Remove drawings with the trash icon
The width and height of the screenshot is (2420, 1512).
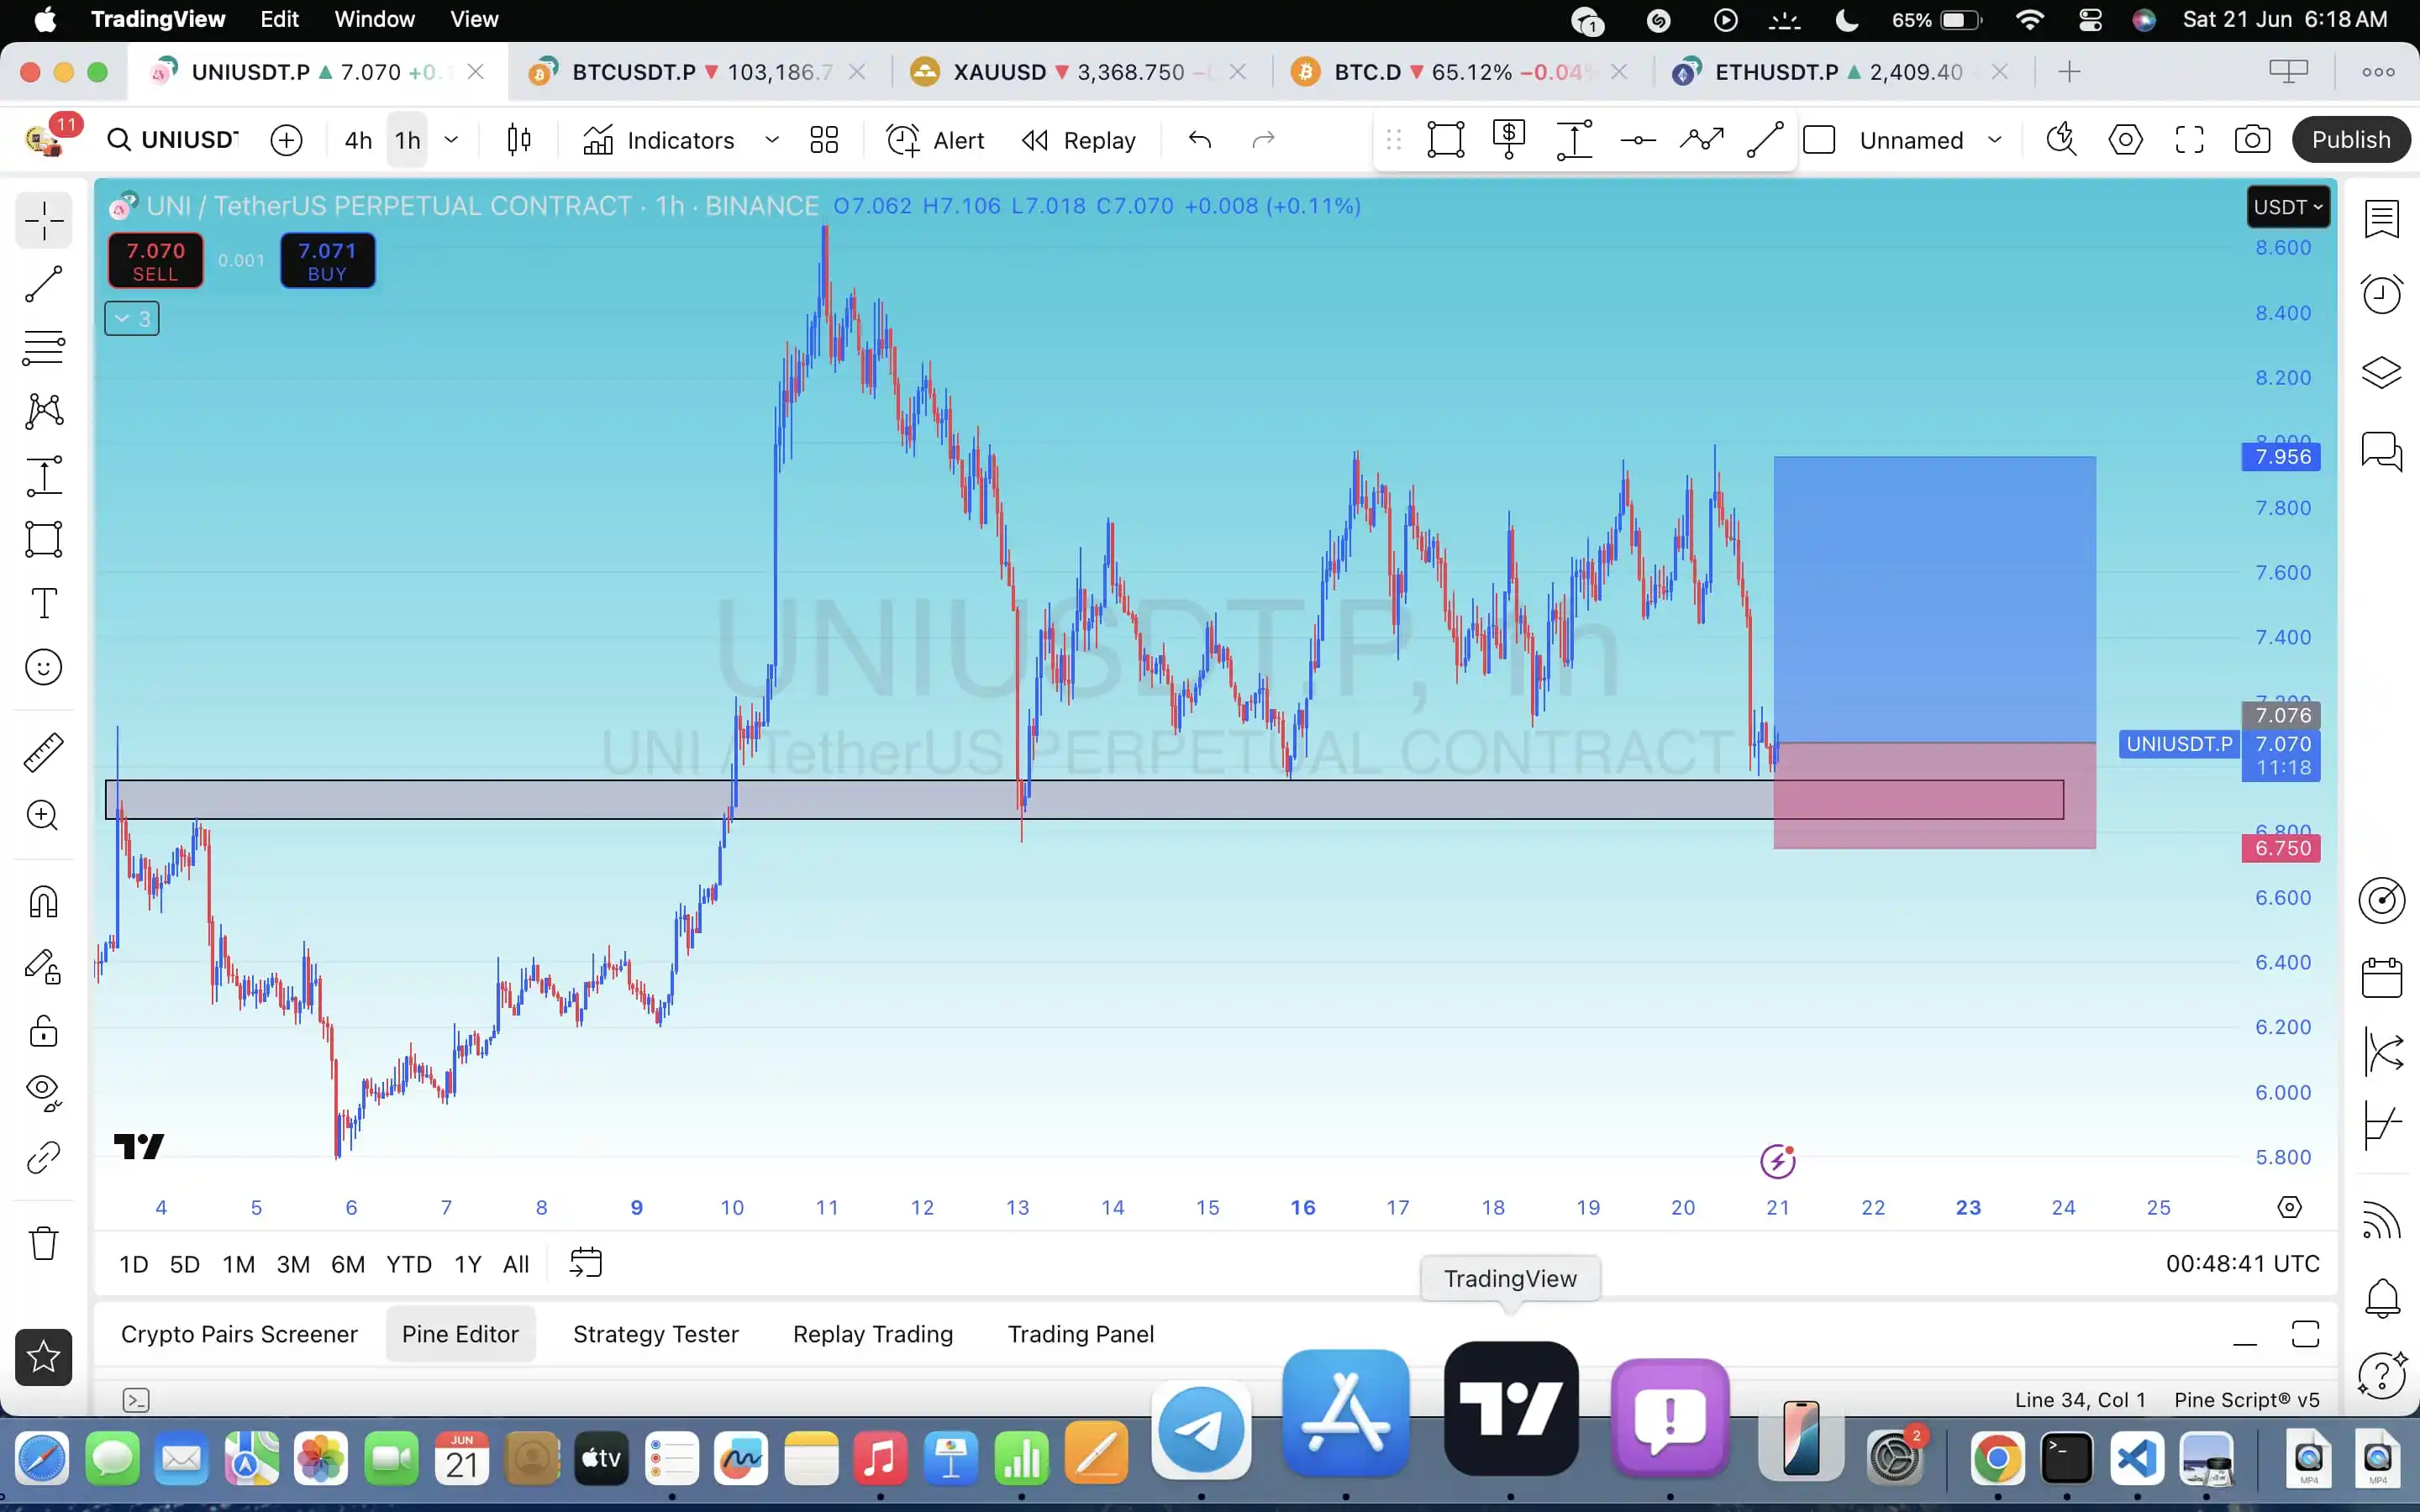pos(44,1243)
